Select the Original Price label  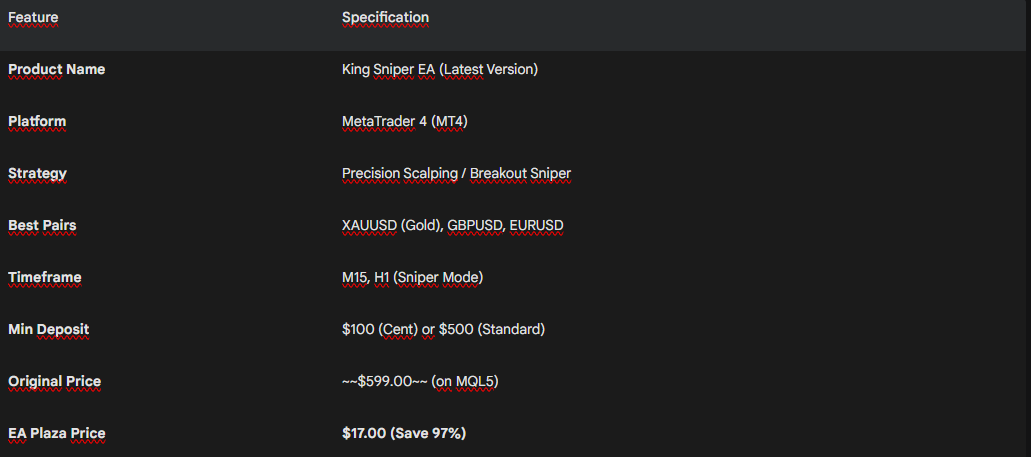coord(55,381)
